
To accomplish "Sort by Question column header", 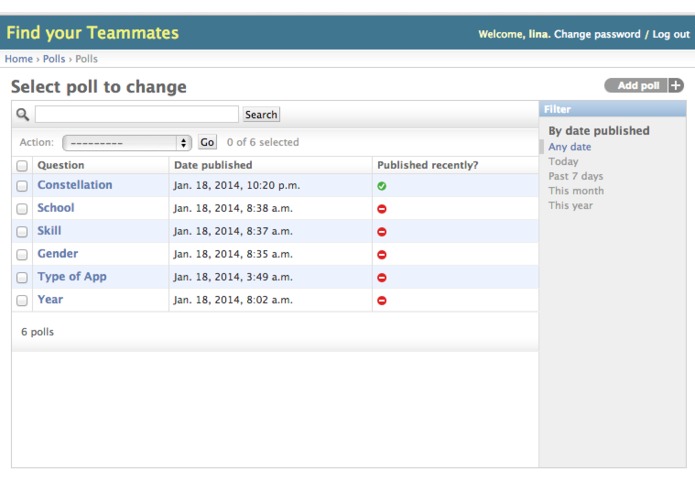I will [x=61, y=165].
